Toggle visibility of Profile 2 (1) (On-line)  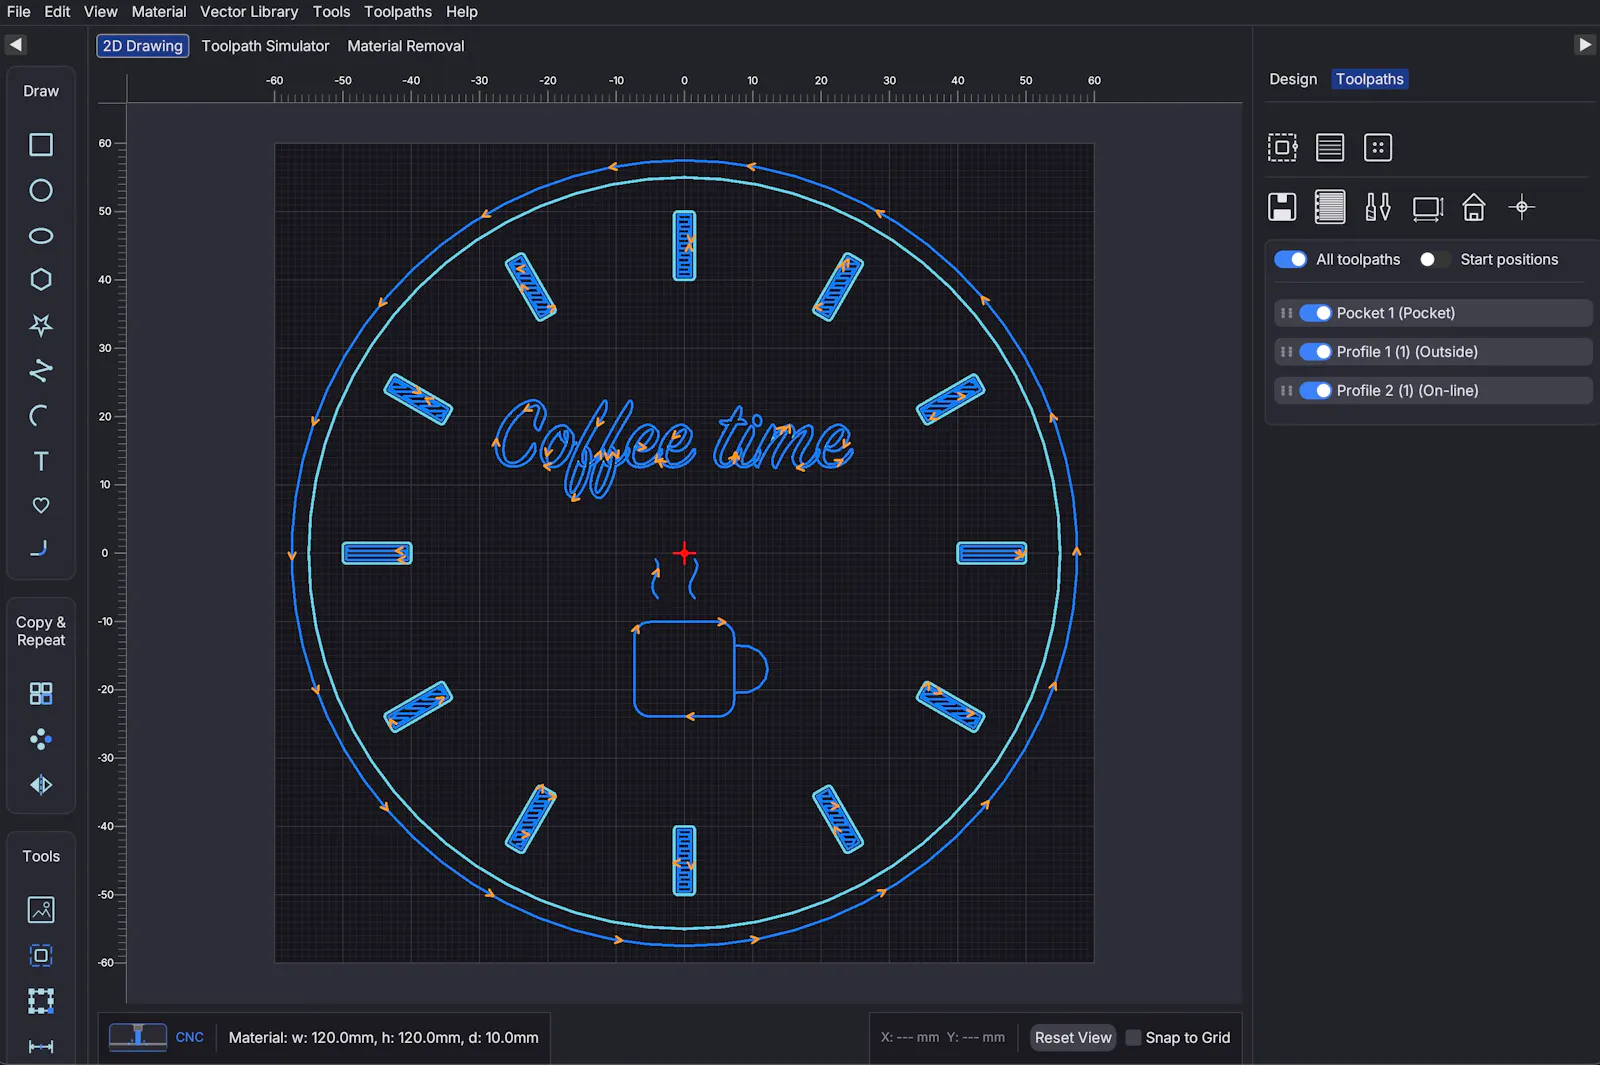pos(1316,391)
